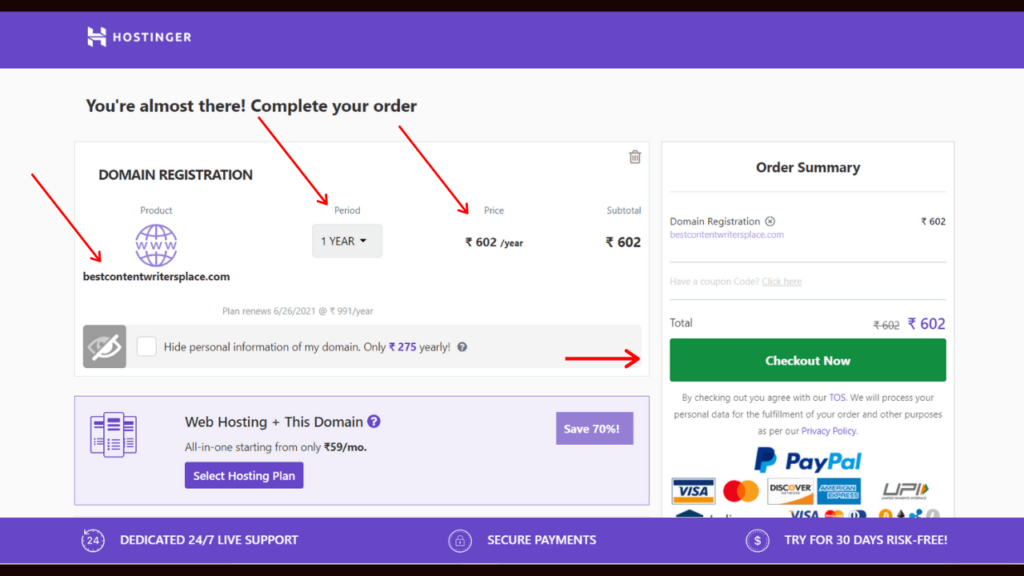Open the 1 YEAR period dropdown
The height and width of the screenshot is (576, 1024).
(x=347, y=241)
